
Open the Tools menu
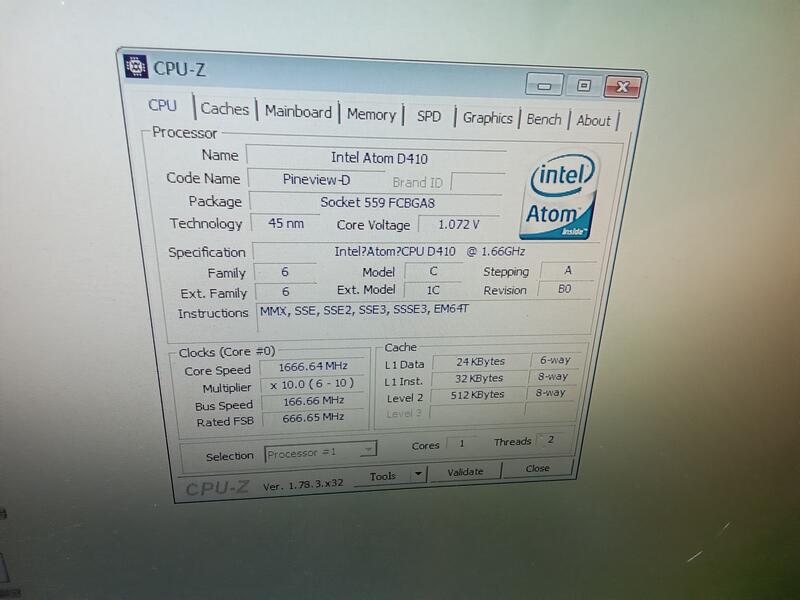(384, 475)
